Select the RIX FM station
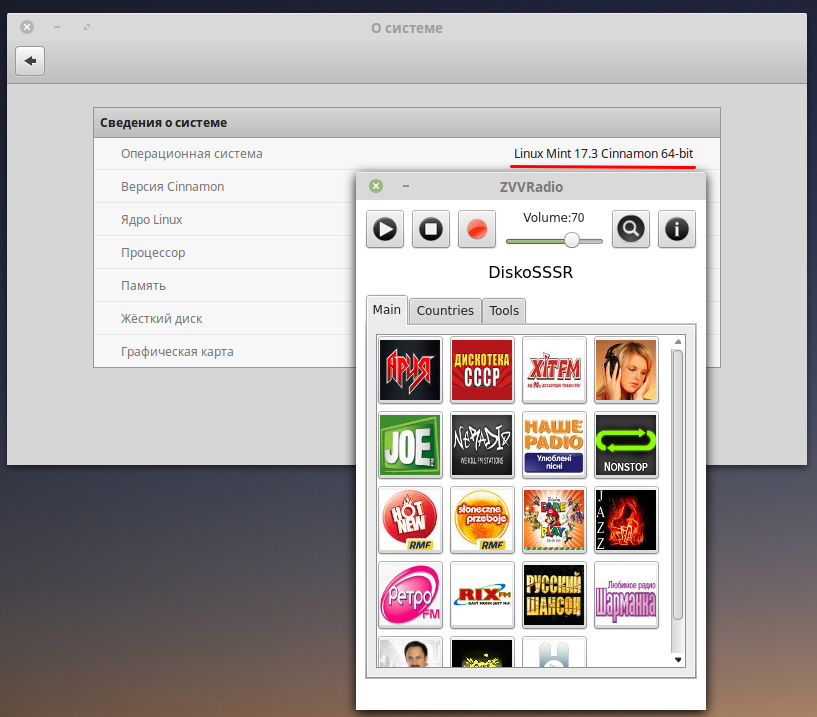Viewport: 817px width, 717px height. tap(482, 595)
